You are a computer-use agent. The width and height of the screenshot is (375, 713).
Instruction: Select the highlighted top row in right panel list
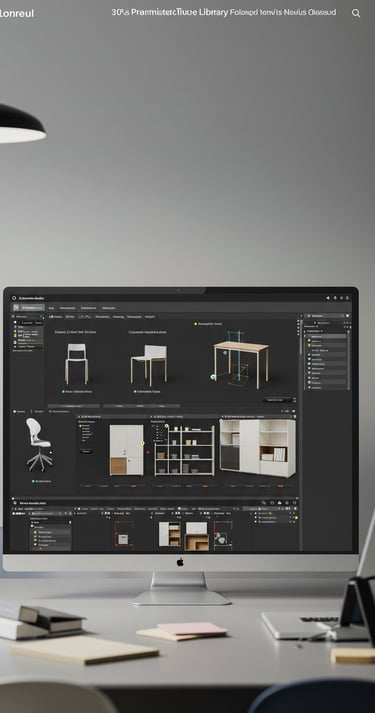[326, 336]
